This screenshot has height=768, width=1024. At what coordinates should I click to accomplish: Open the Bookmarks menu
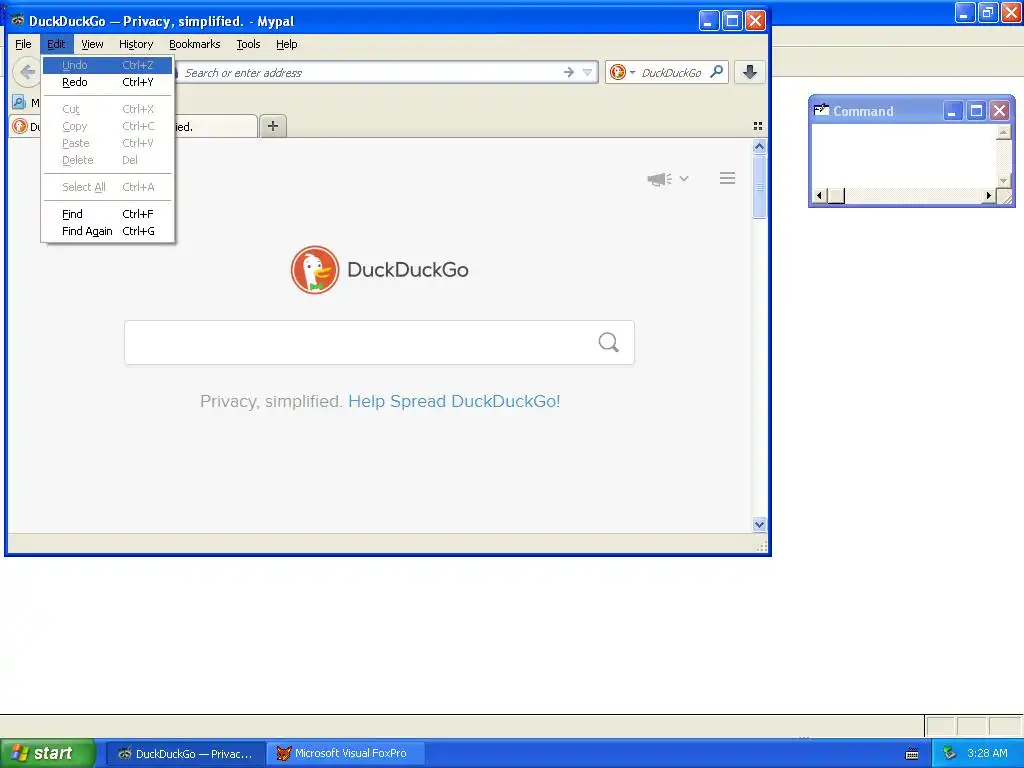click(x=195, y=44)
